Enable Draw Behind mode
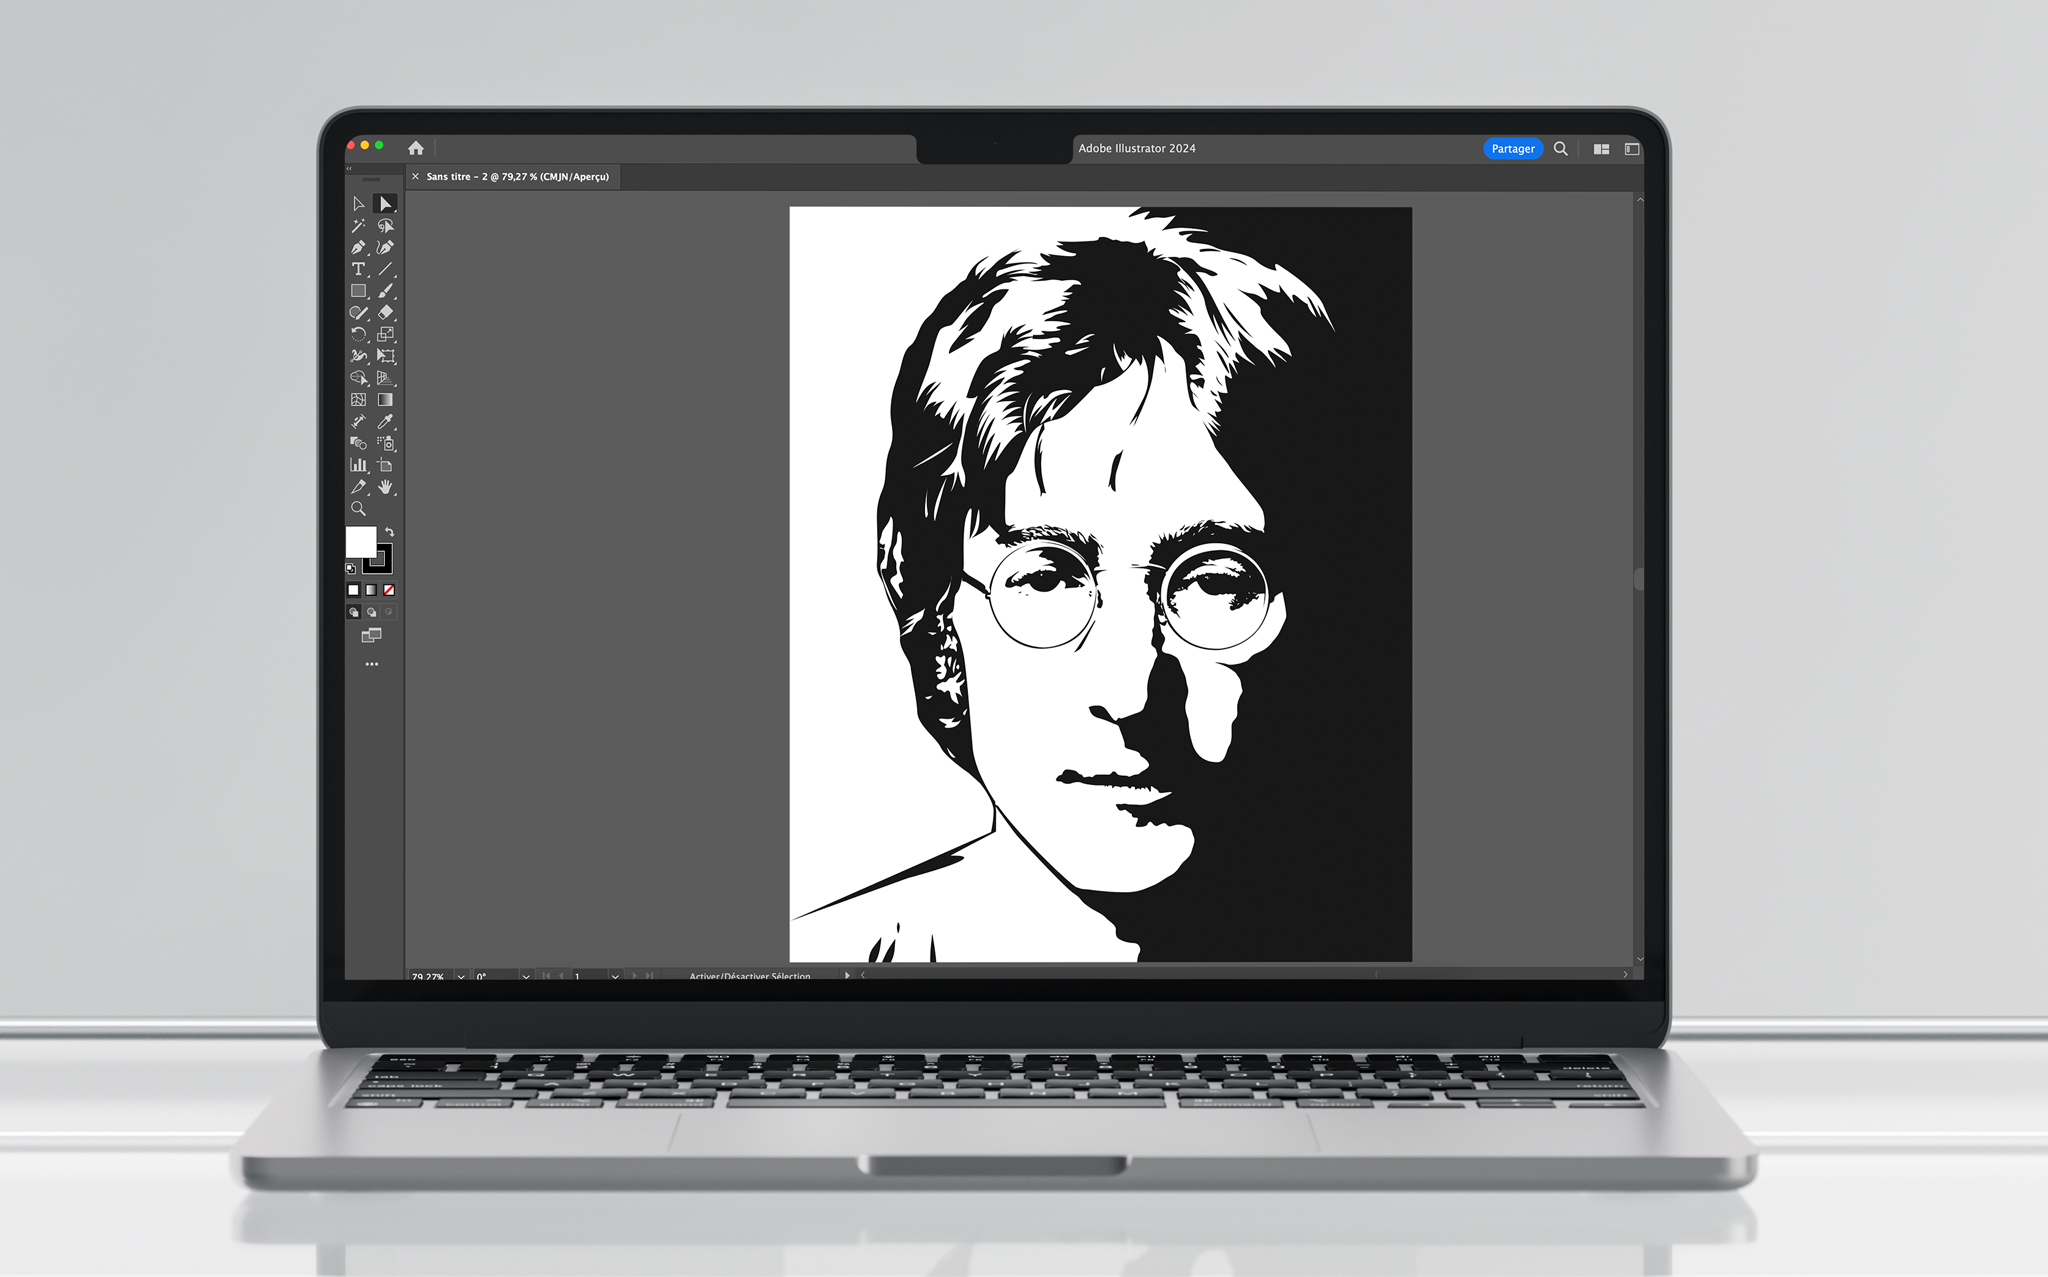The image size is (2048, 1277). click(x=371, y=612)
